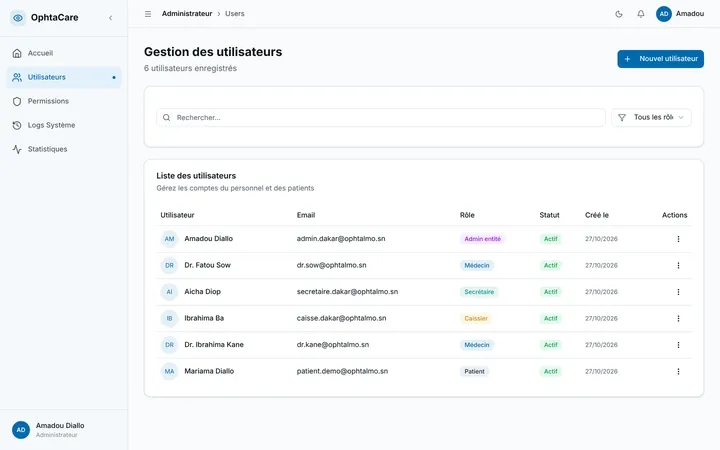Click Dr. Ibrahima Kane name
Image resolution: width=720 pixels, height=450 pixels.
(214, 345)
